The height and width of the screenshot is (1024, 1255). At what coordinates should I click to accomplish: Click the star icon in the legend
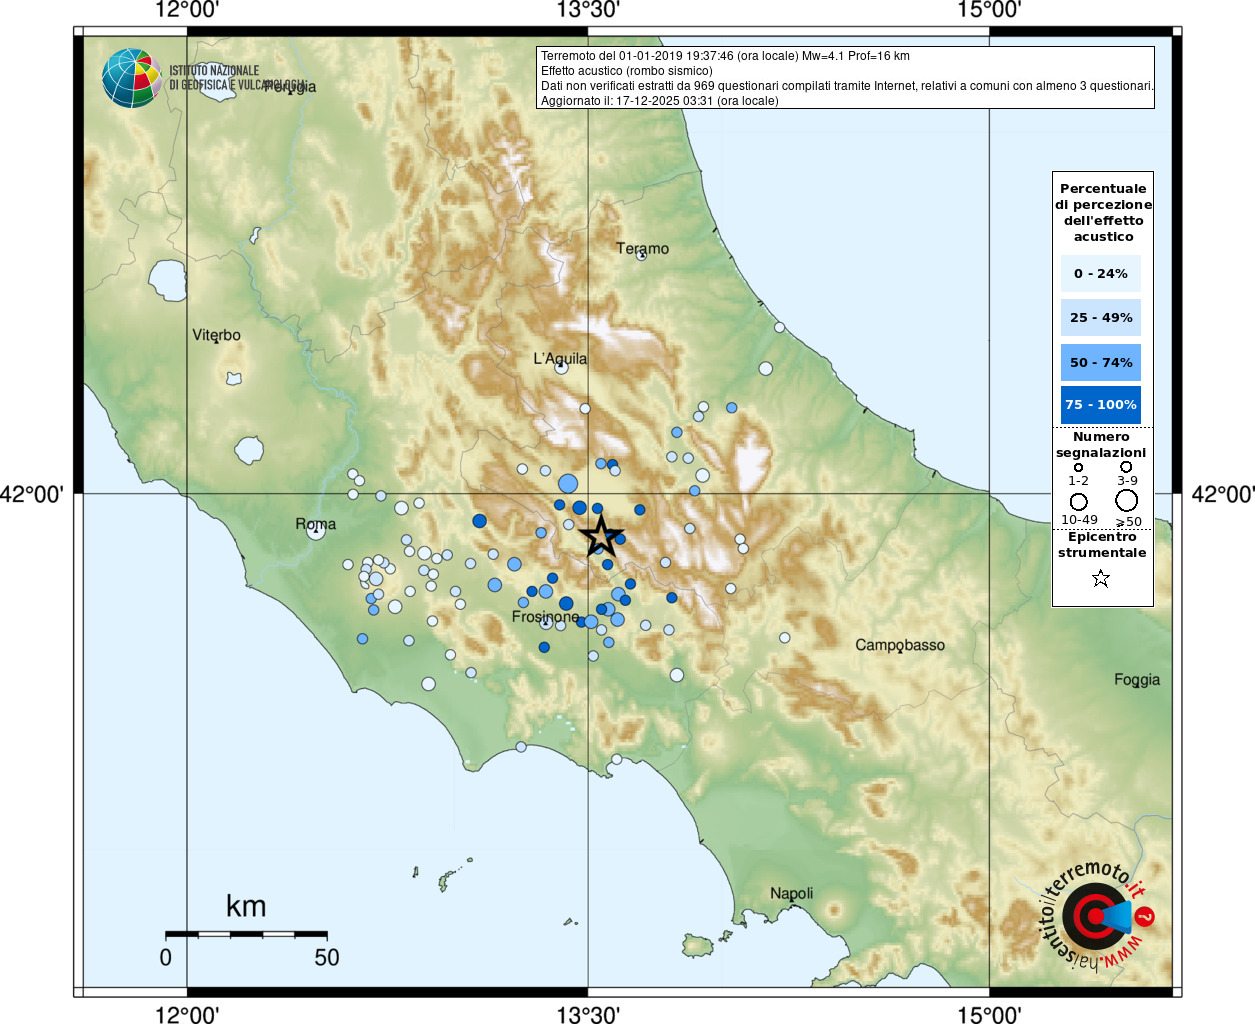coord(1101,578)
